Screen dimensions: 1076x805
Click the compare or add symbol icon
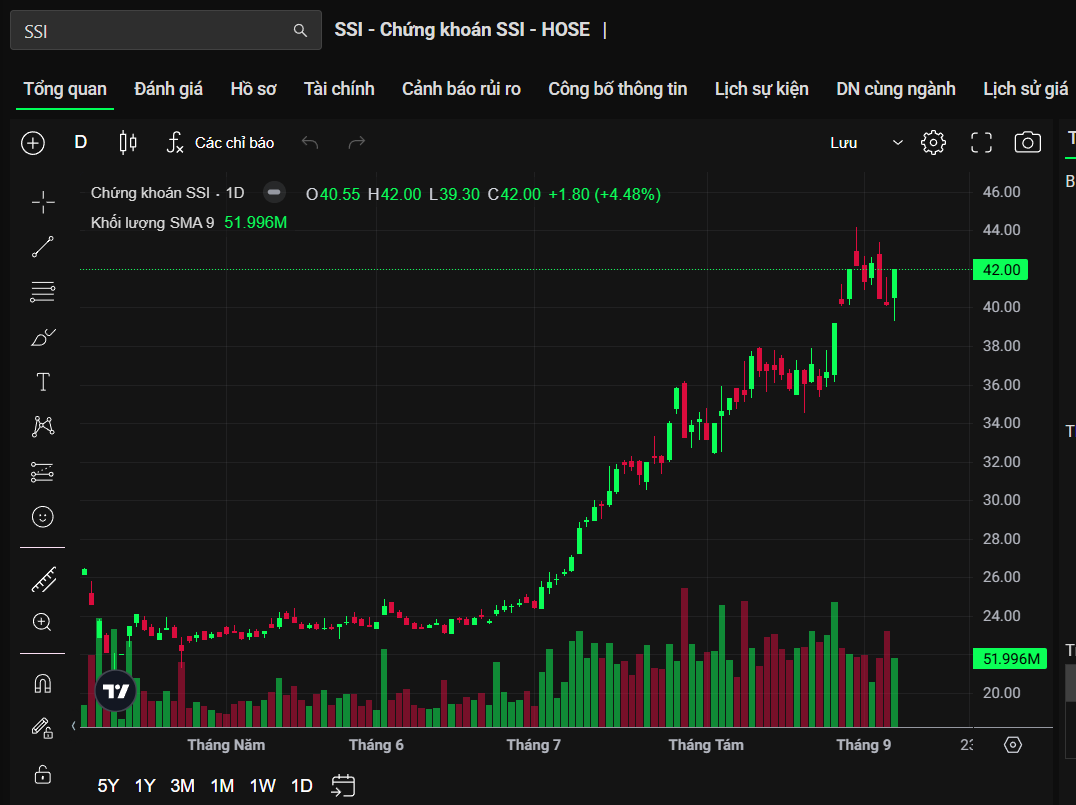pyautogui.click(x=33, y=143)
